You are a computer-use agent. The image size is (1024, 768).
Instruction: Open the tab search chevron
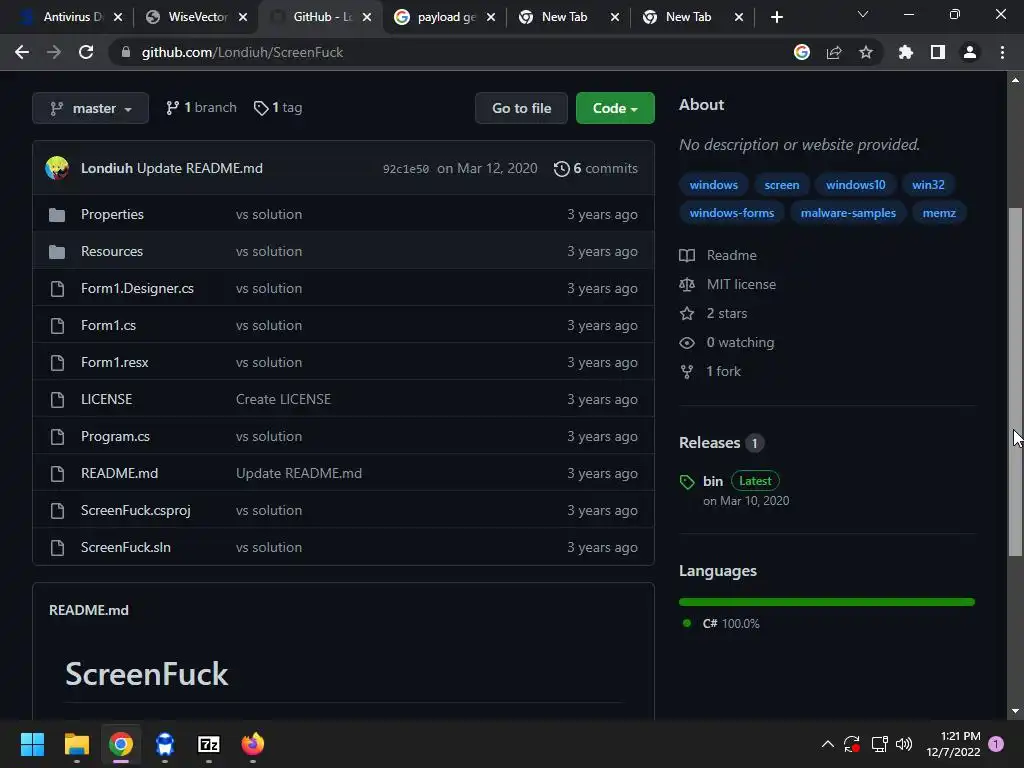point(863,14)
